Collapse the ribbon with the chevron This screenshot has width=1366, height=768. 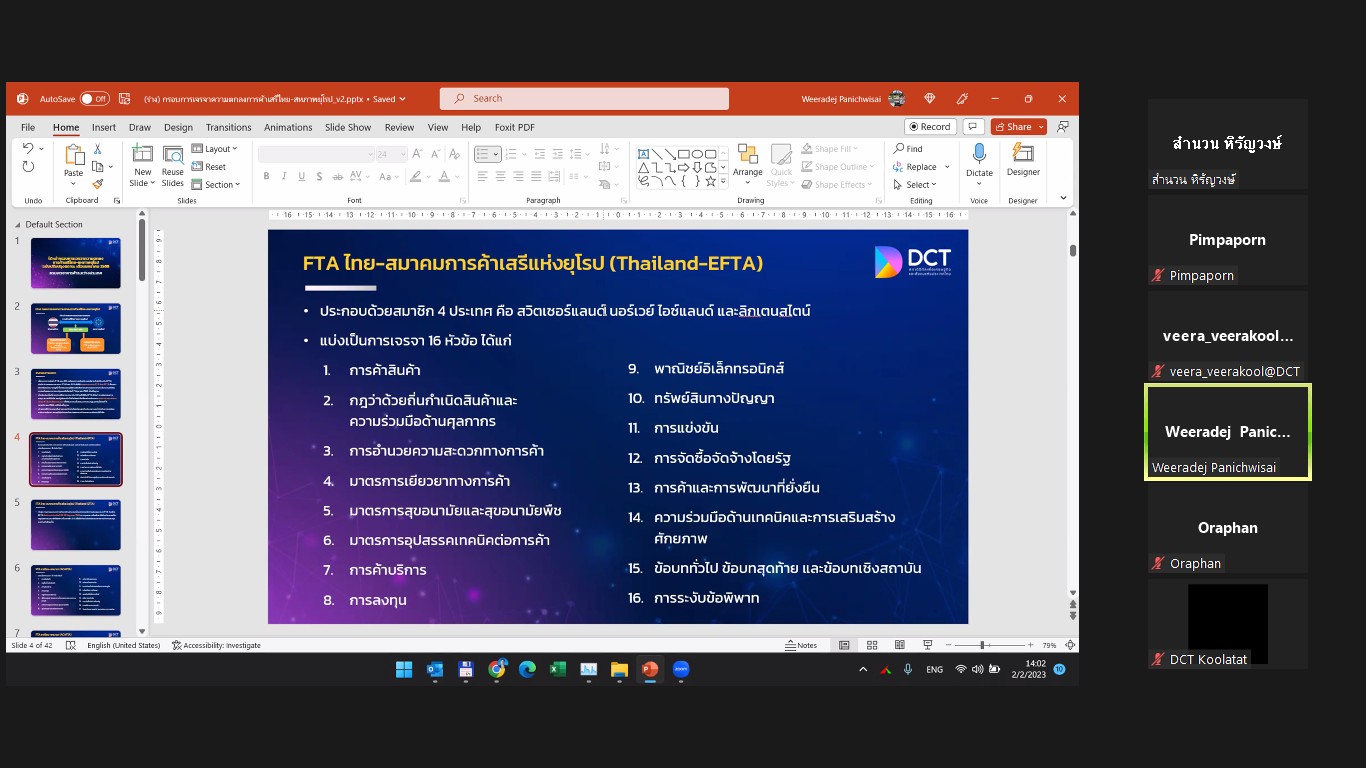pyautogui.click(x=1063, y=198)
